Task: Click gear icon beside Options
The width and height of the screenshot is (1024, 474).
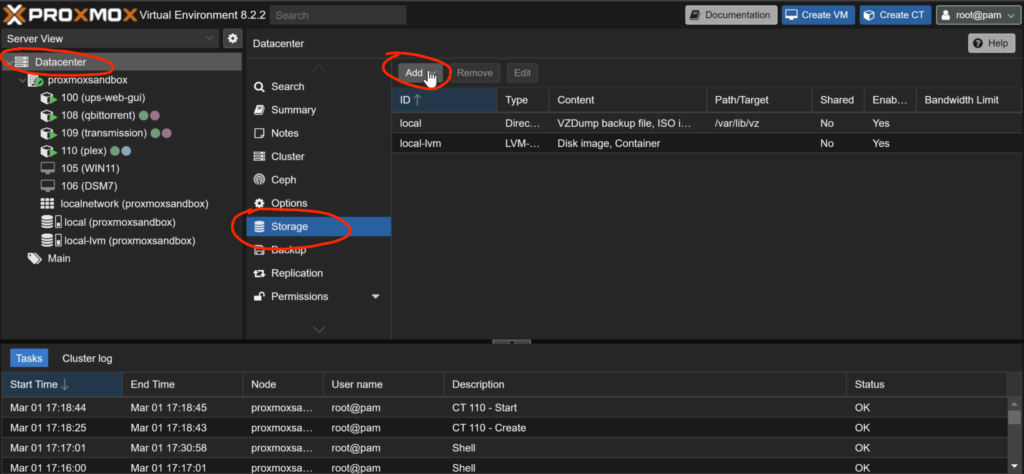Action: click(x=259, y=203)
